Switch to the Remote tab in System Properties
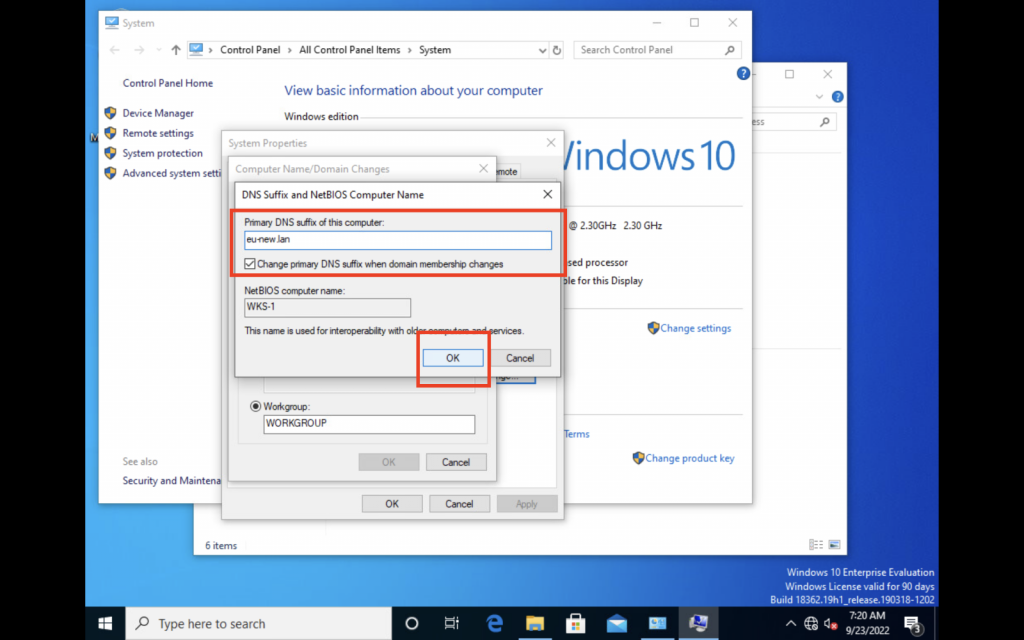This screenshot has height=640, width=1024. (505, 172)
